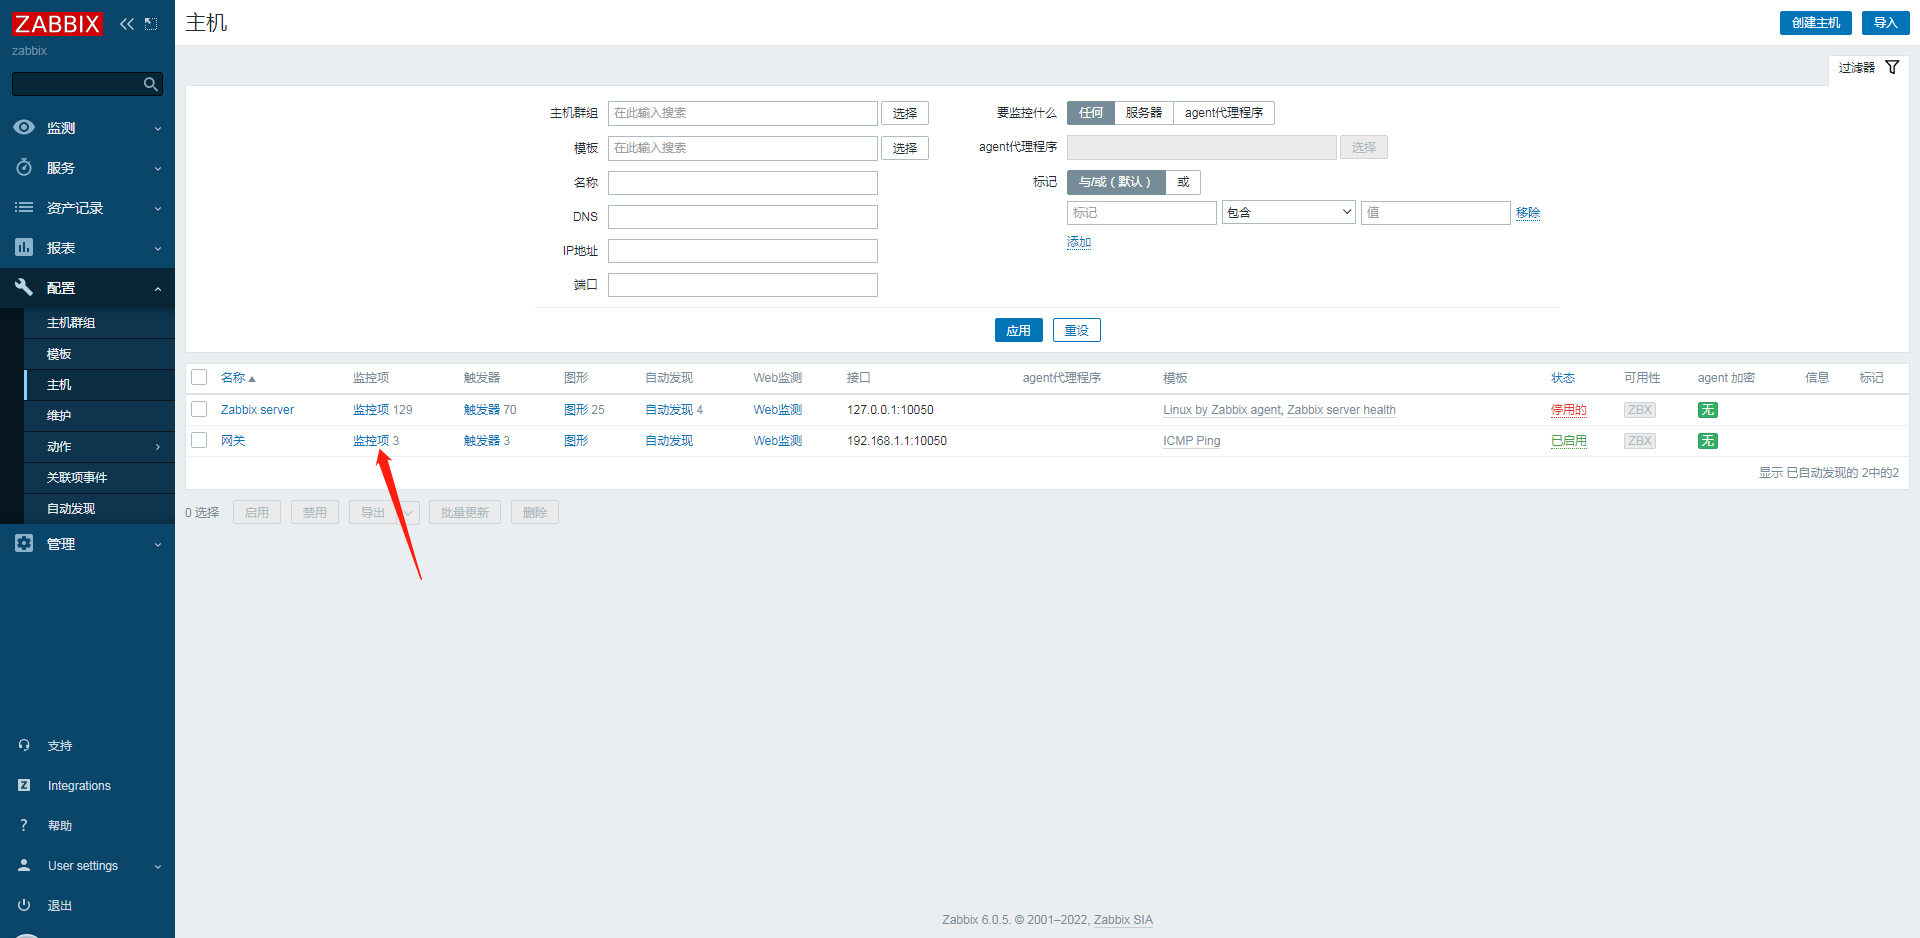Click the gear icon for 管理
Screen dimensions: 1920x938
tap(24, 543)
